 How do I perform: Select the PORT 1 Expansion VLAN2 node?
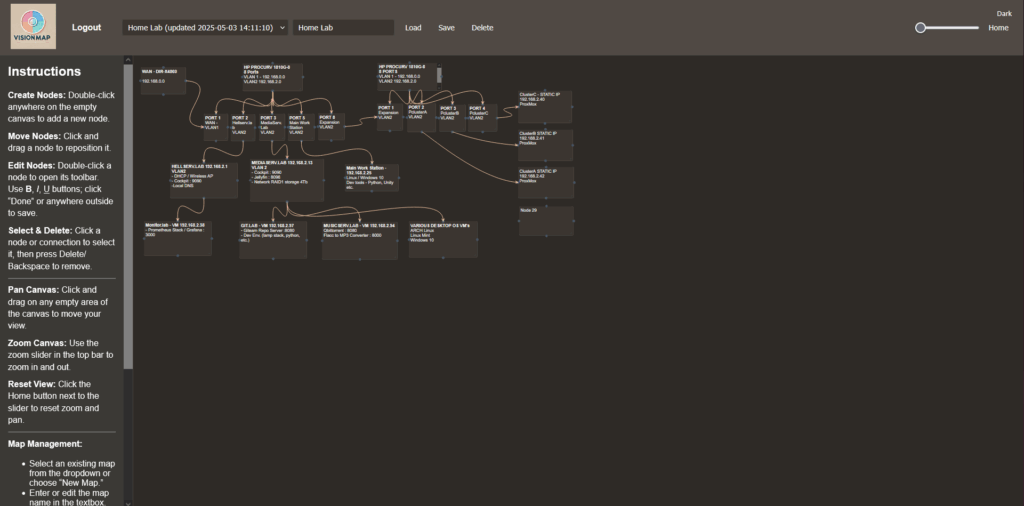(x=390, y=118)
